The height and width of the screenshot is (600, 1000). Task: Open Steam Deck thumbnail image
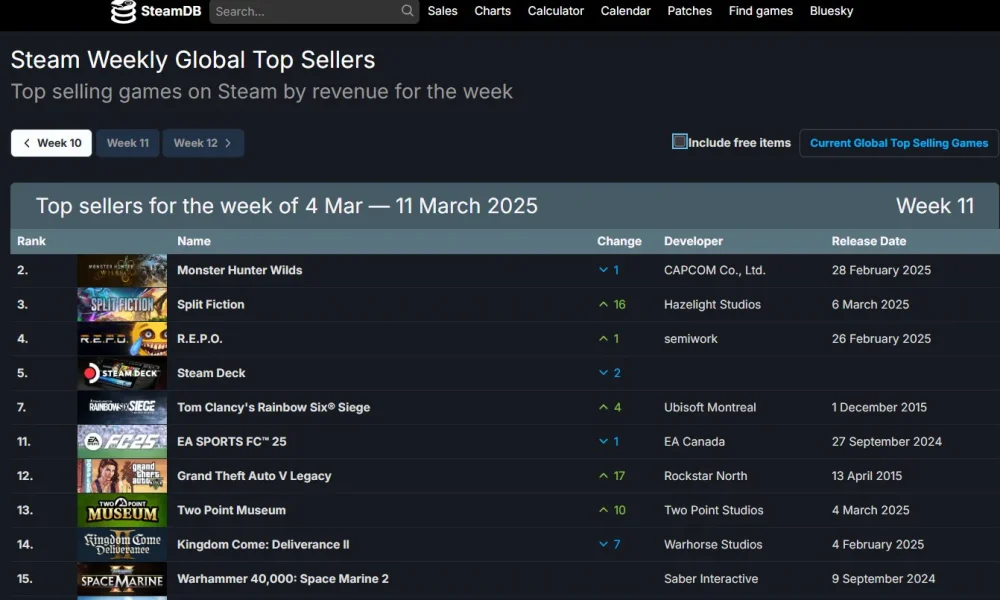pos(122,373)
